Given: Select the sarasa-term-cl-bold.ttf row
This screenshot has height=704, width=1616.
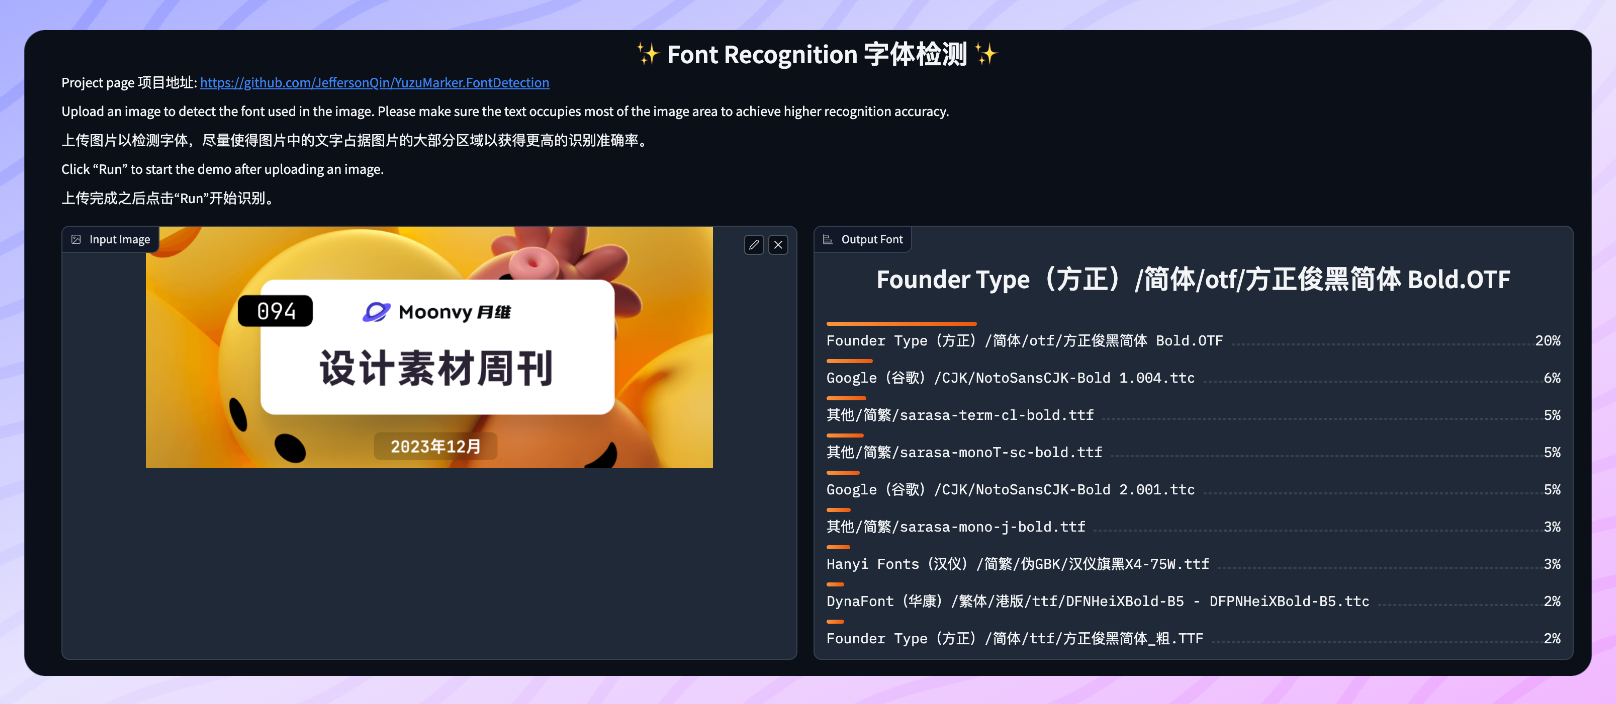Looking at the screenshot, I should pyautogui.click(x=1193, y=415).
